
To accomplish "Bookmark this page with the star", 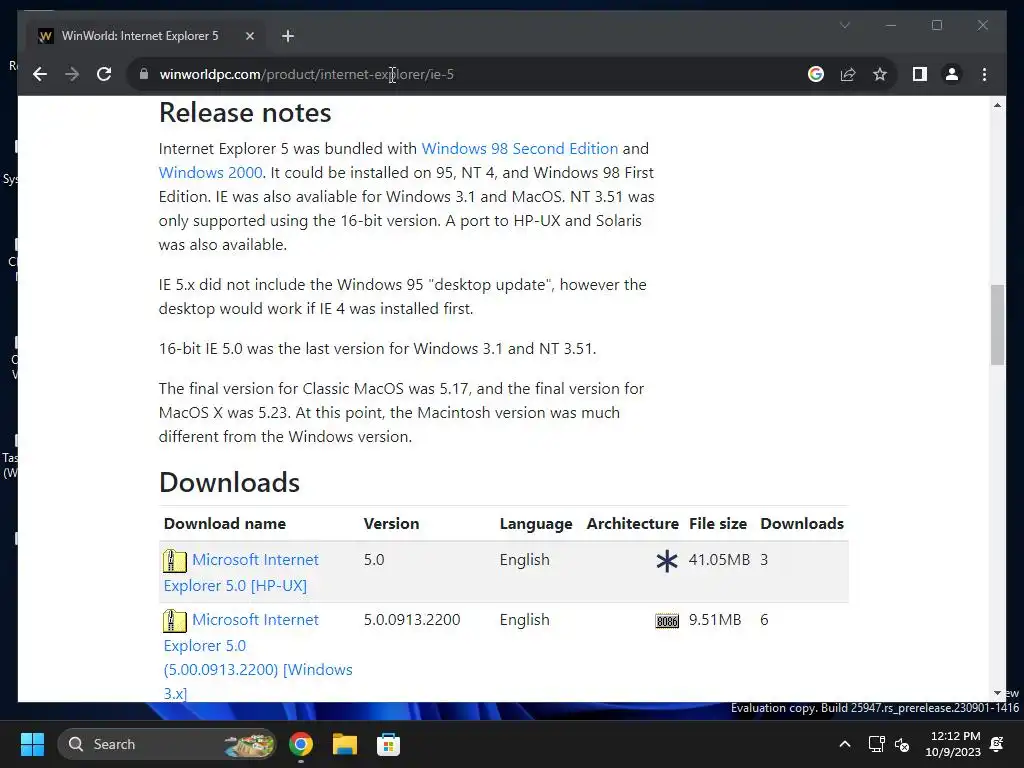I will pos(880,74).
